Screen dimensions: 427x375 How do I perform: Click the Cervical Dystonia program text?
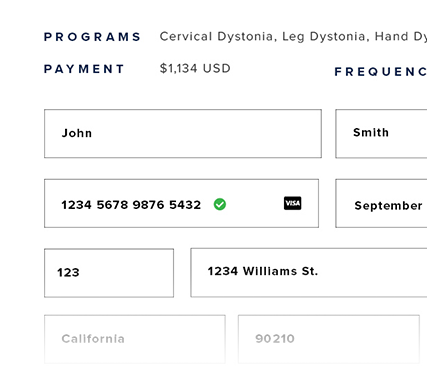click(218, 36)
